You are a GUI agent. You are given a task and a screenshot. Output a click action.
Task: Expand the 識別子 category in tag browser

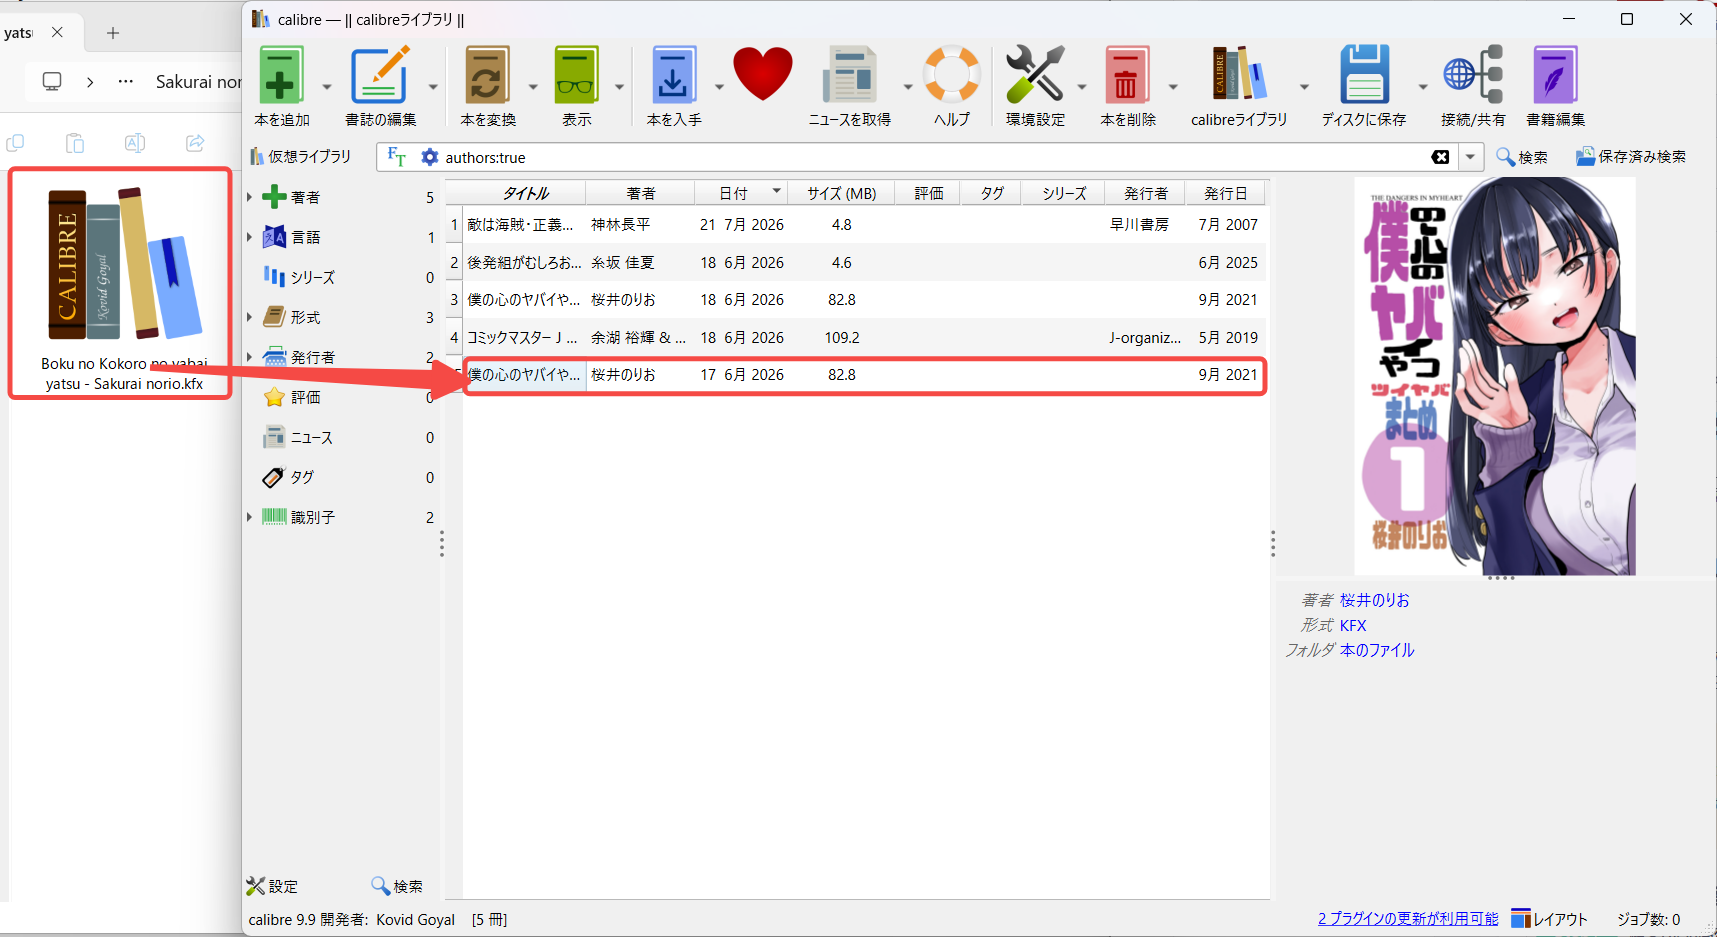250,517
